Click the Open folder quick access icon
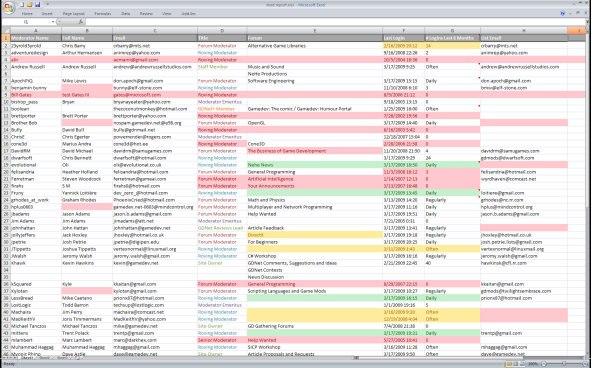The image size is (591, 368). pos(29,5)
